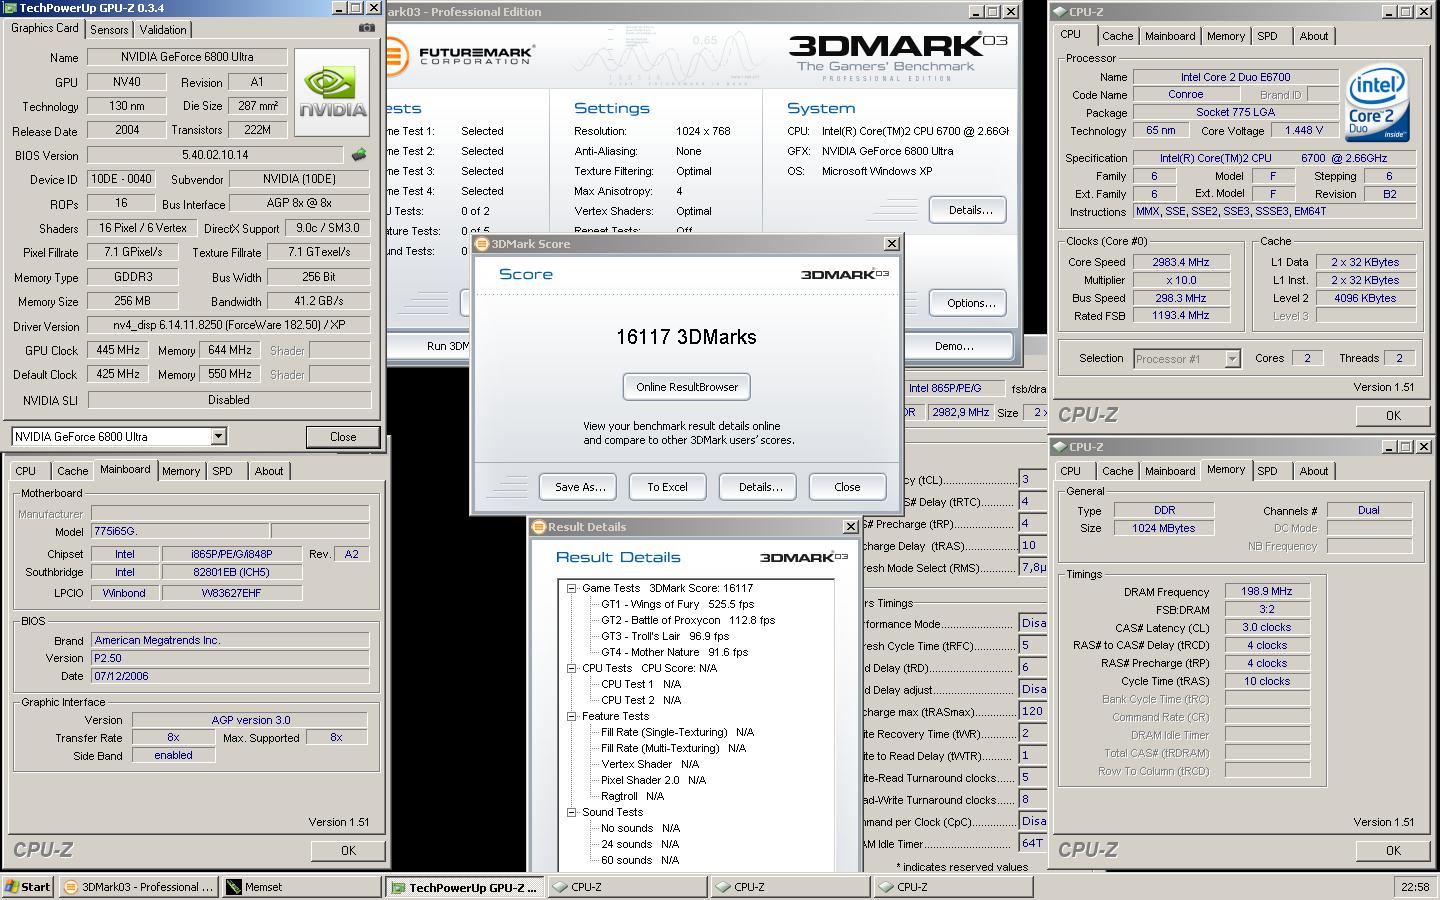This screenshot has width=1440, height=900.
Task: Open the CPU tab in the Memory CPU-Z window
Action: [1070, 471]
